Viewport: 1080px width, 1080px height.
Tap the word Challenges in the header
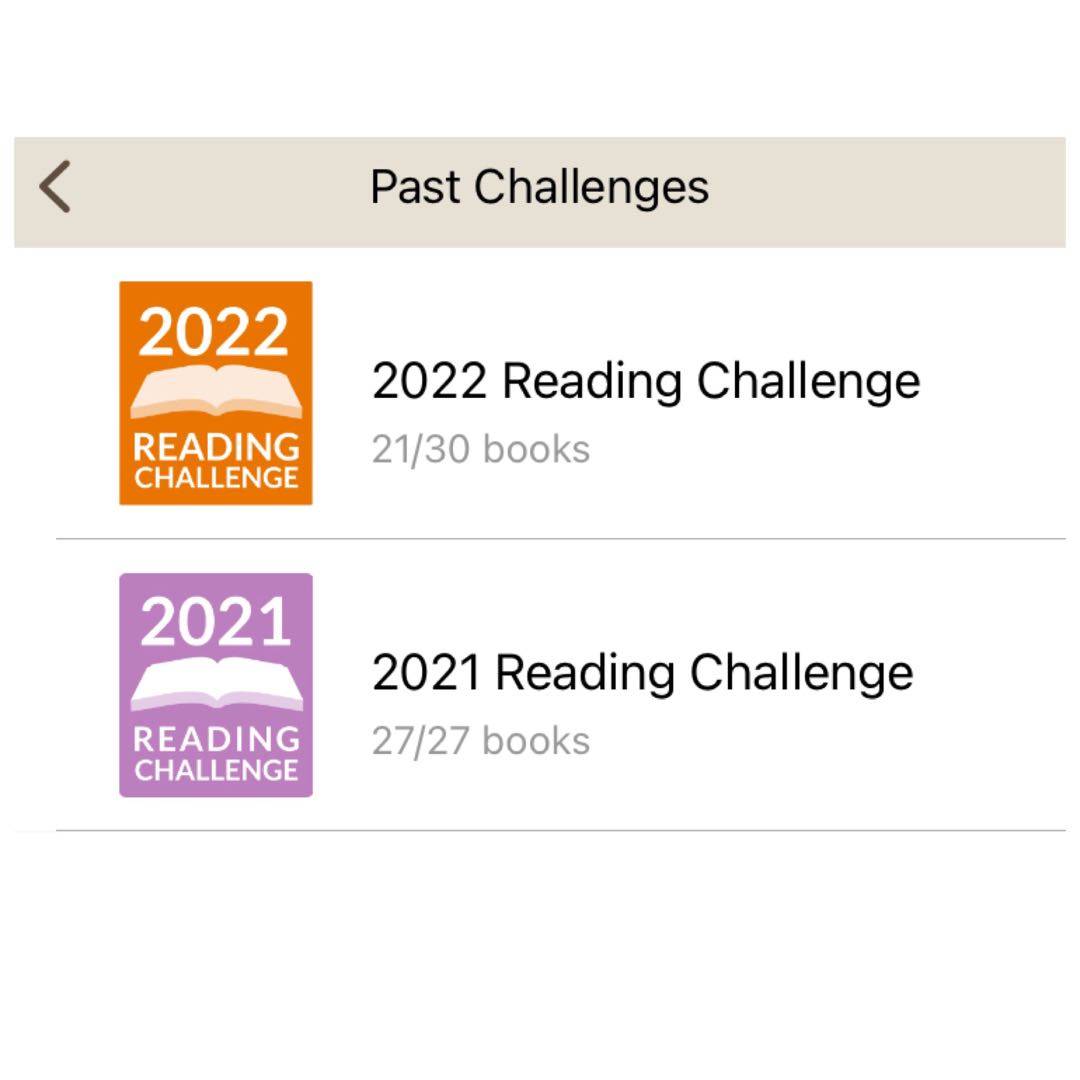(591, 187)
